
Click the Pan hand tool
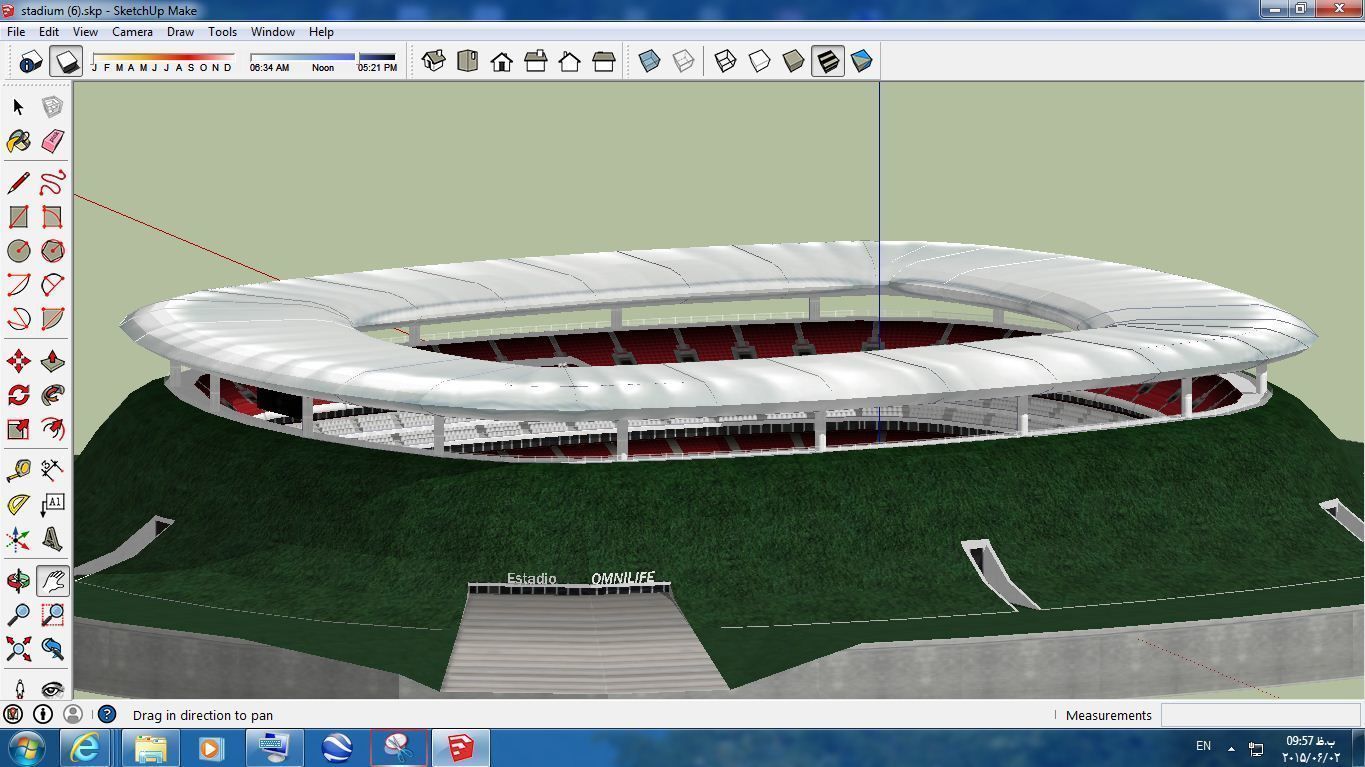click(52, 580)
